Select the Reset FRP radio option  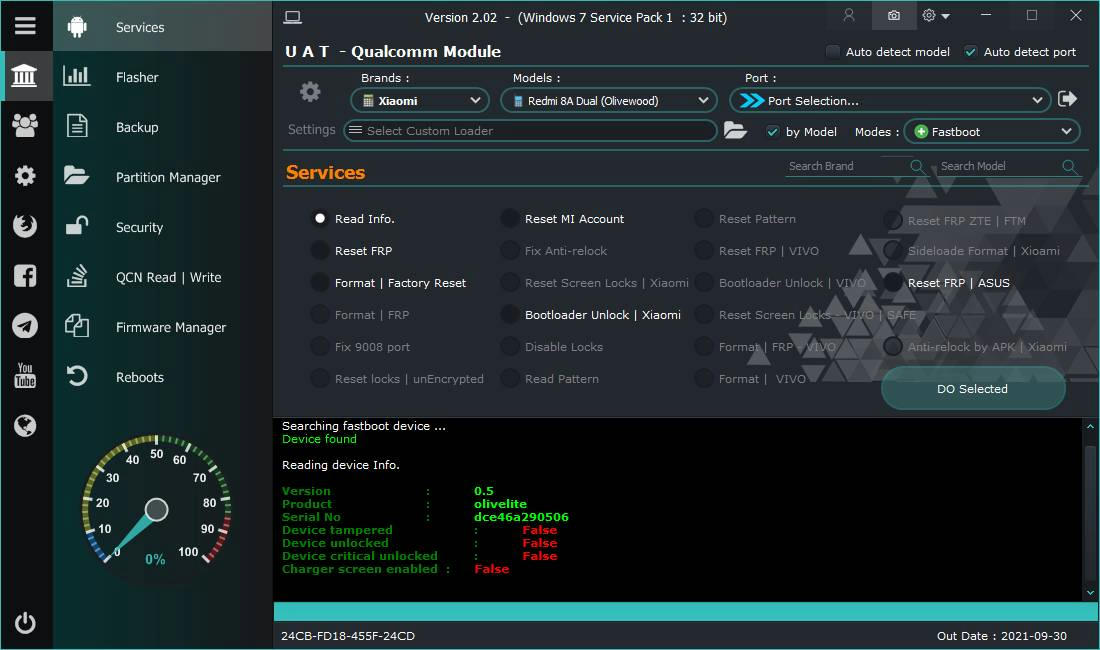320,250
